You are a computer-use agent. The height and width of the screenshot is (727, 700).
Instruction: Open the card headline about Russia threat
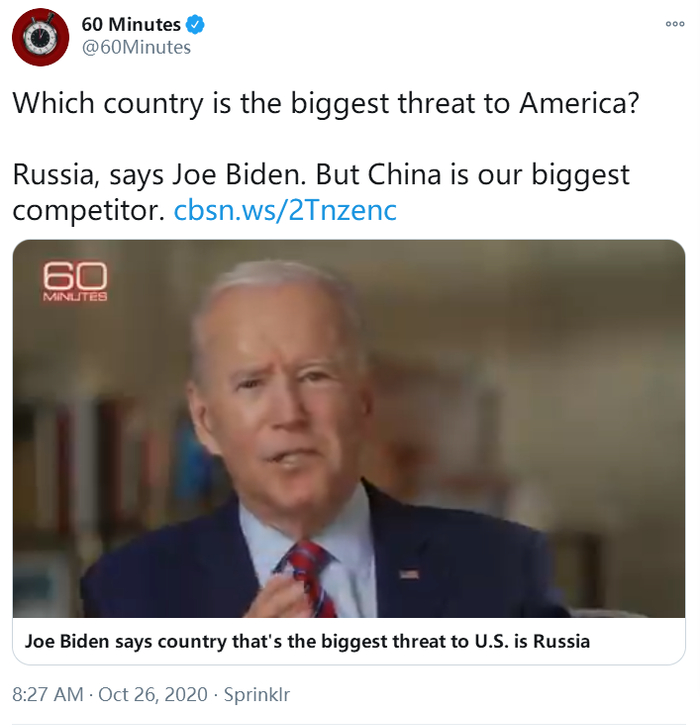click(307, 641)
